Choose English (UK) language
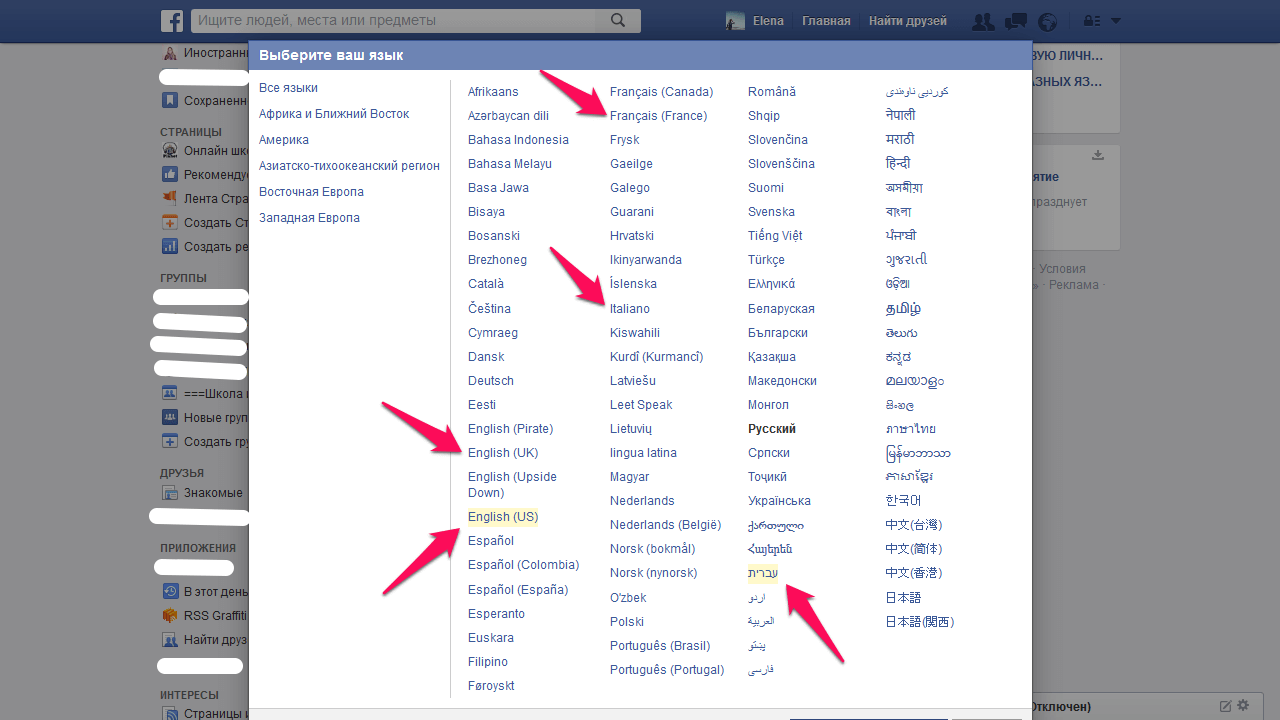1280x720 pixels. pyautogui.click(x=503, y=453)
